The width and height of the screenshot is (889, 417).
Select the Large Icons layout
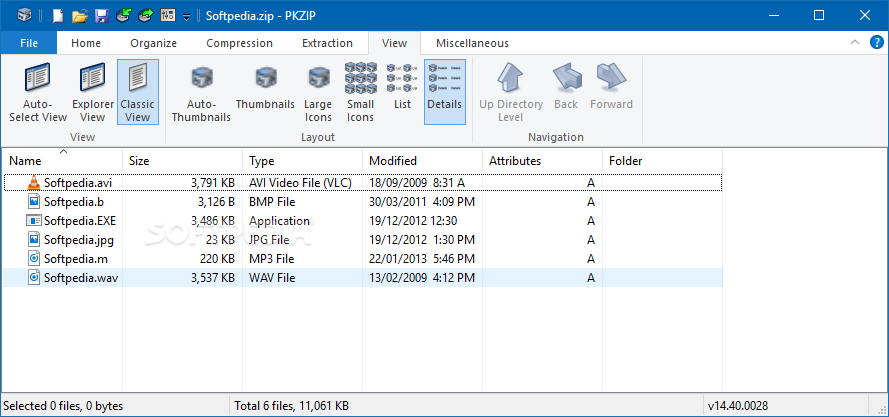tap(318, 92)
